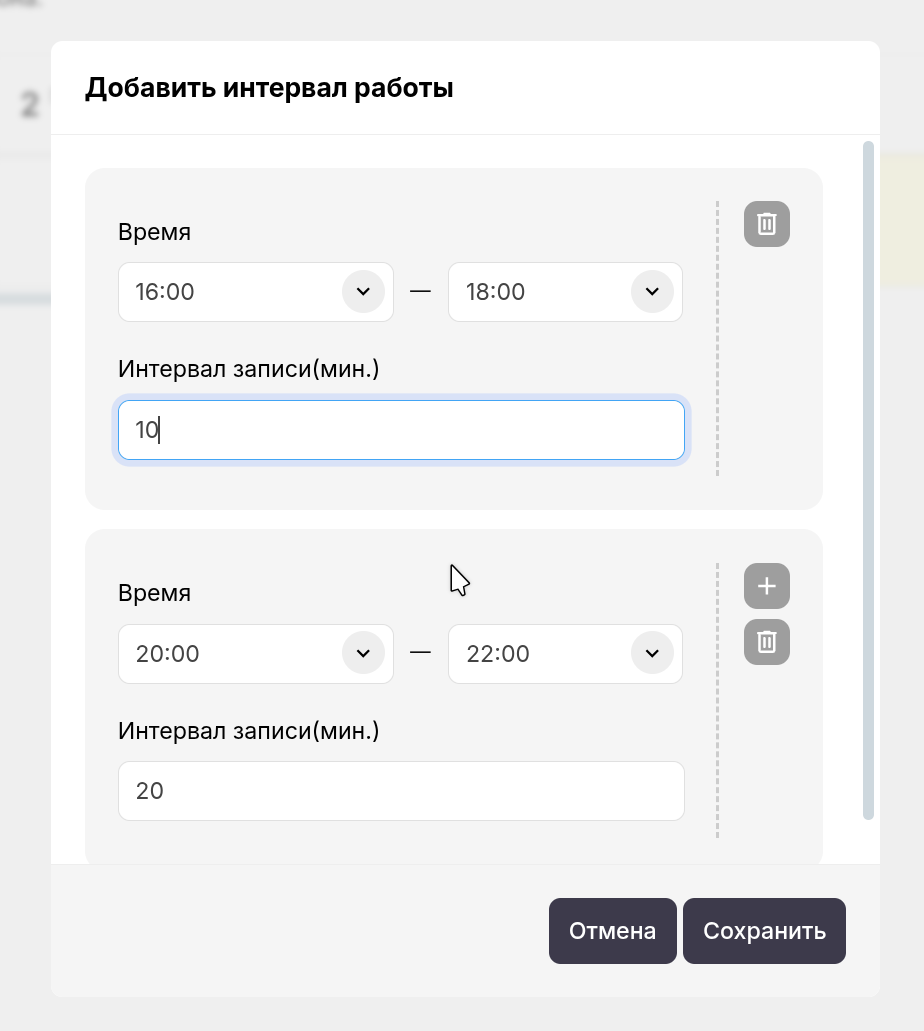
Task: Click the chevron arrow on the 22:00 selector
Action: click(652, 653)
